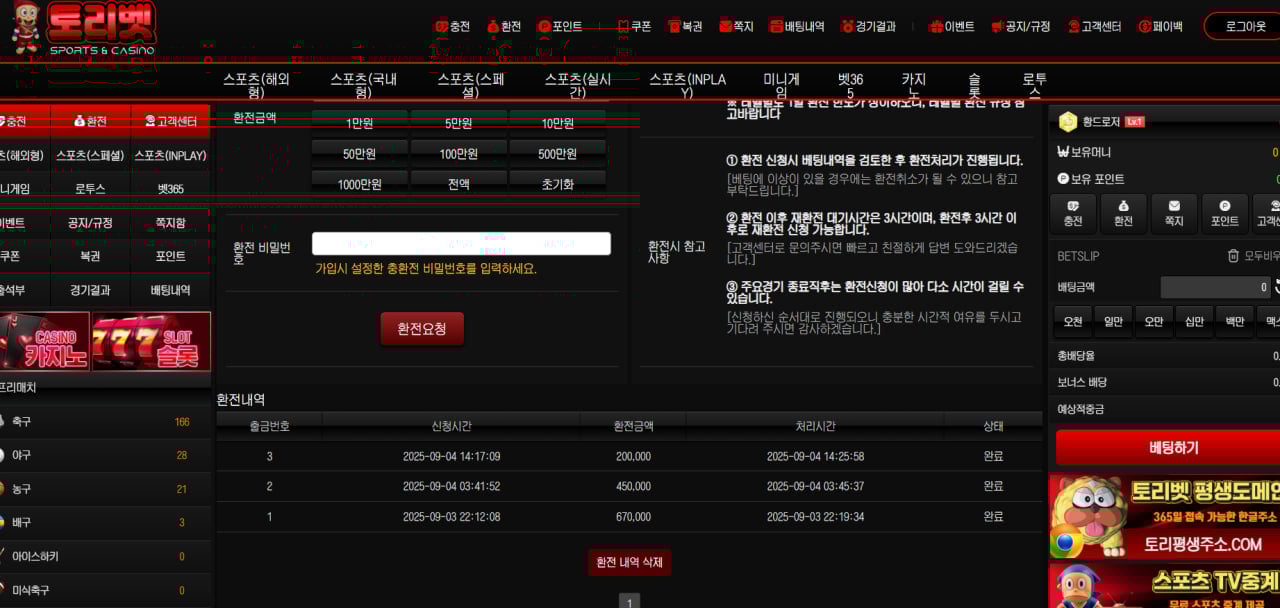Expand the 농구 basketball category in sidebar
The image size is (1280, 608).
click(22, 489)
